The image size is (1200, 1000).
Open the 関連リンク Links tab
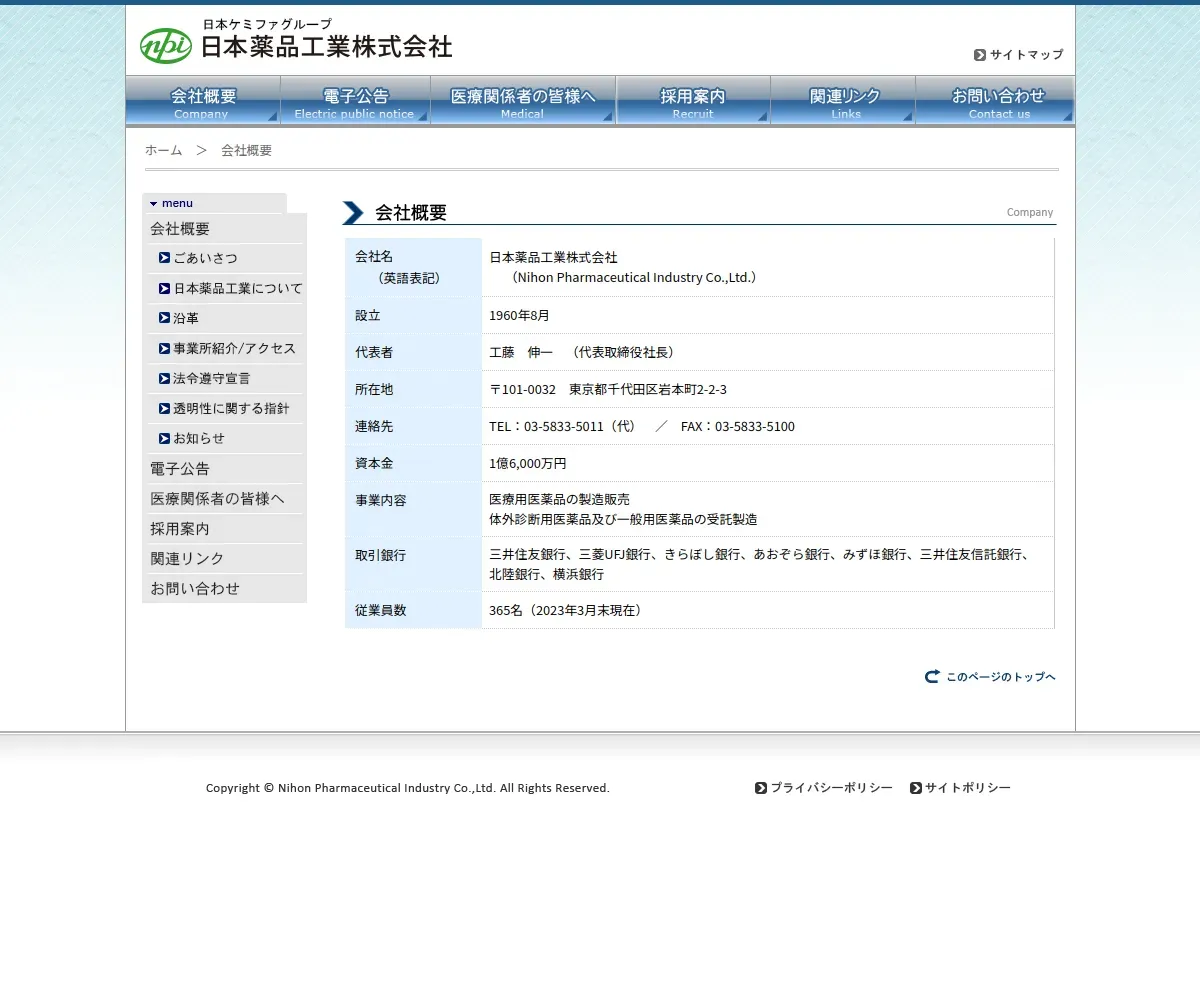click(x=843, y=101)
